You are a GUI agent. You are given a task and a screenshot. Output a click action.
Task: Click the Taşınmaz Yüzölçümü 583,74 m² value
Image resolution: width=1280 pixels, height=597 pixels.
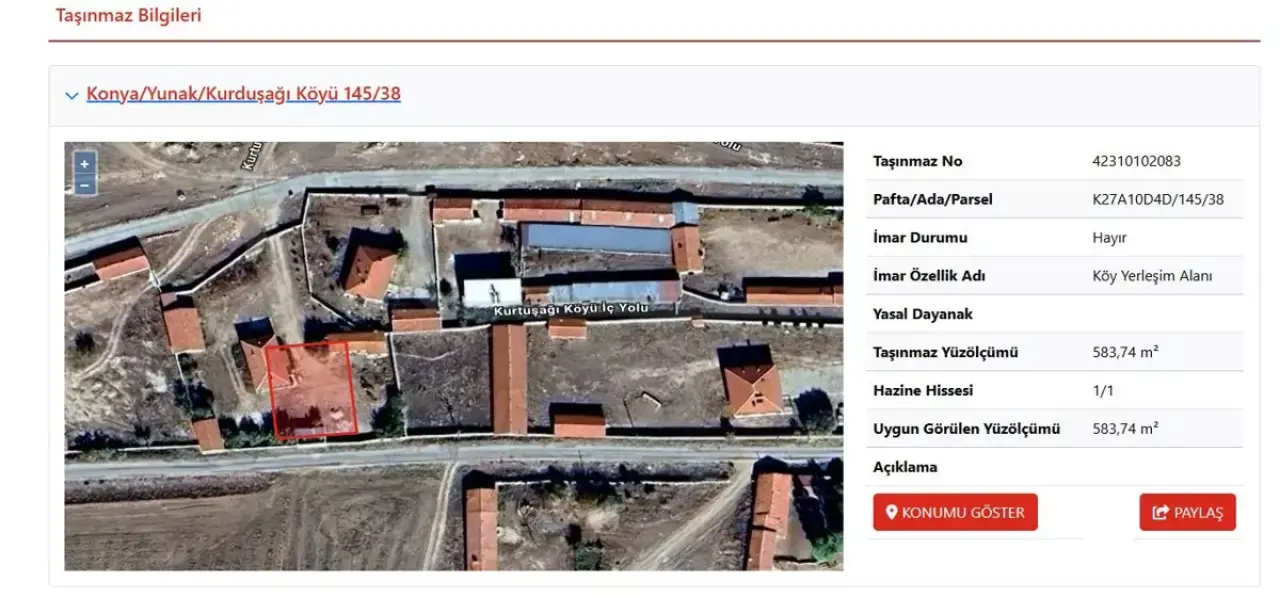(1126, 352)
